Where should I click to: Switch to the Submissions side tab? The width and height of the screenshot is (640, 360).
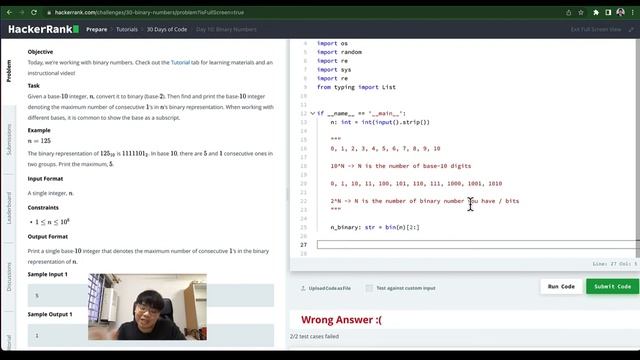(x=9, y=139)
